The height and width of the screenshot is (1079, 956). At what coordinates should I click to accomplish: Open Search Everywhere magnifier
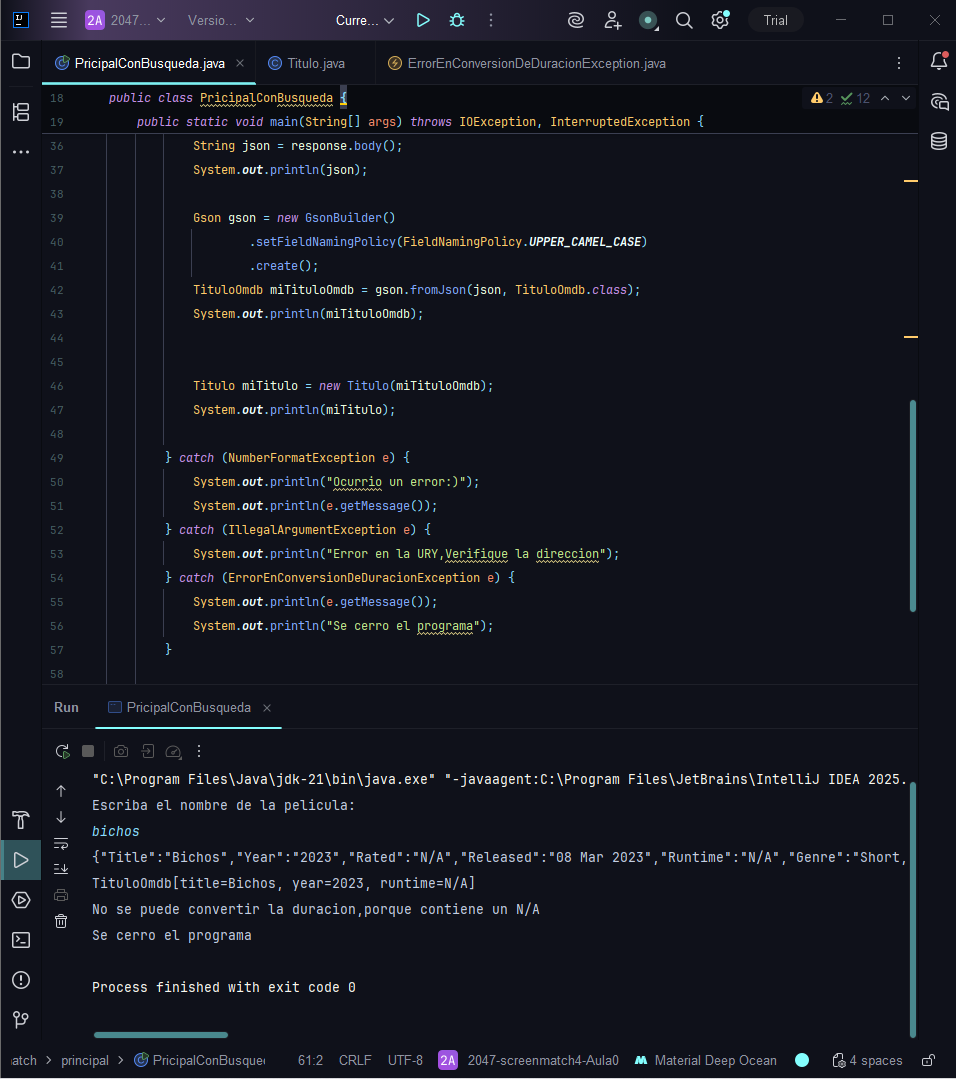pyautogui.click(x=683, y=20)
